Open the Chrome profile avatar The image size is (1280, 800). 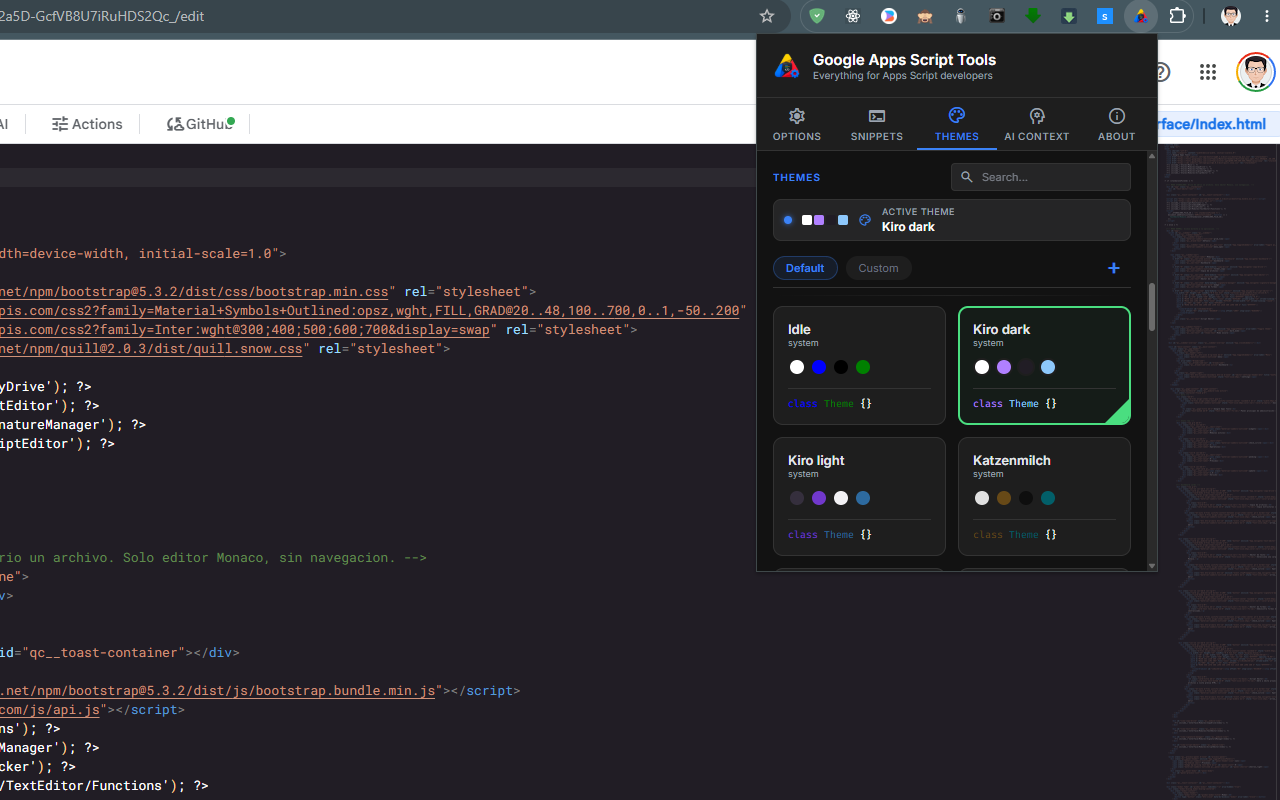coord(1231,16)
